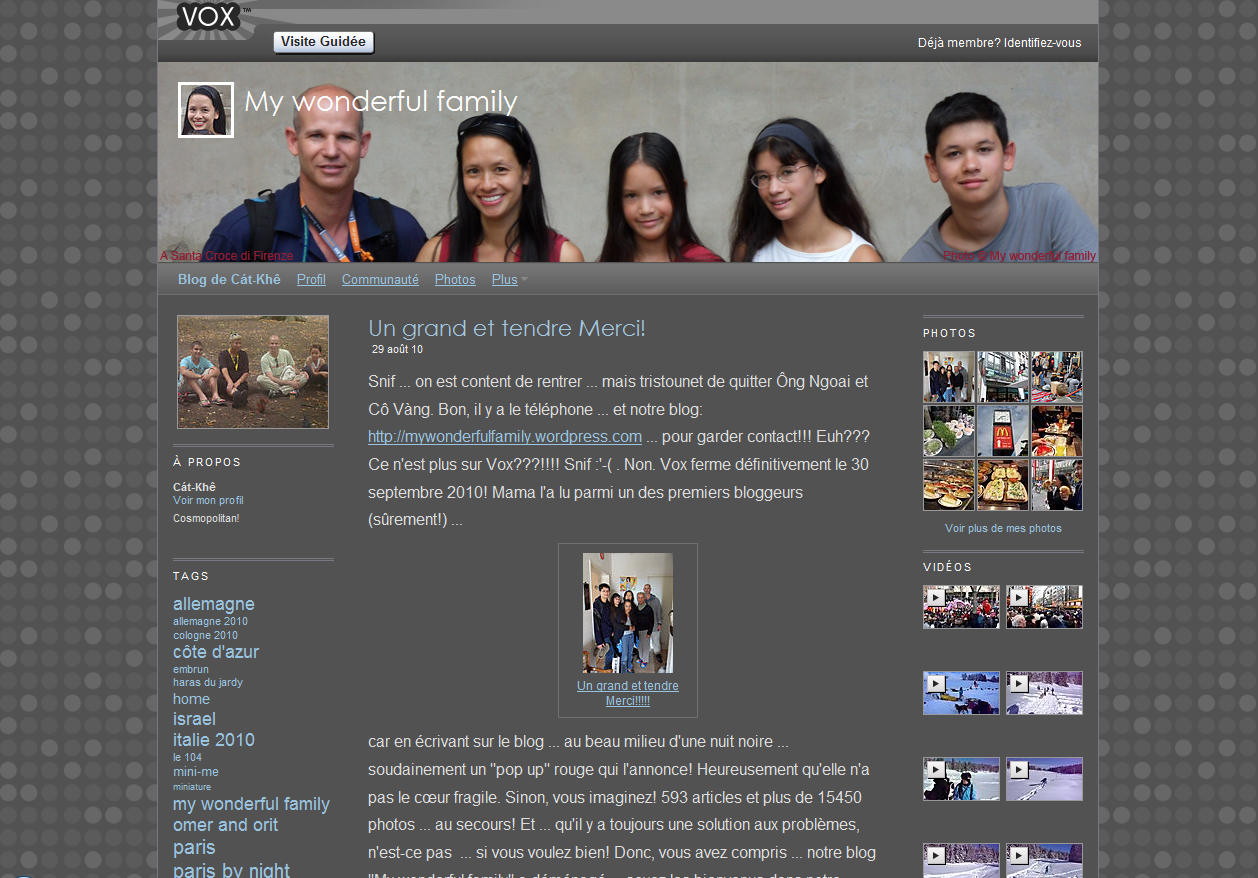Open the first photo in Photos grid
Screen dimensions: 1258x878
[x=948, y=377]
